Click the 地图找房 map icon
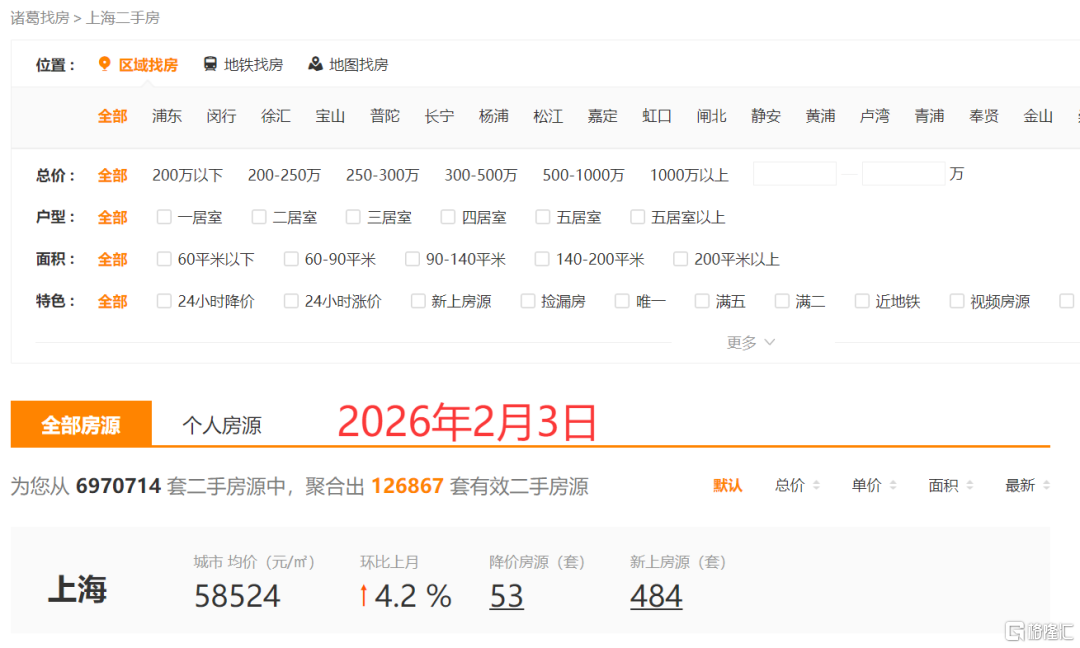The width and height of the screenshot is (1080, 648). tap(315, 64)
